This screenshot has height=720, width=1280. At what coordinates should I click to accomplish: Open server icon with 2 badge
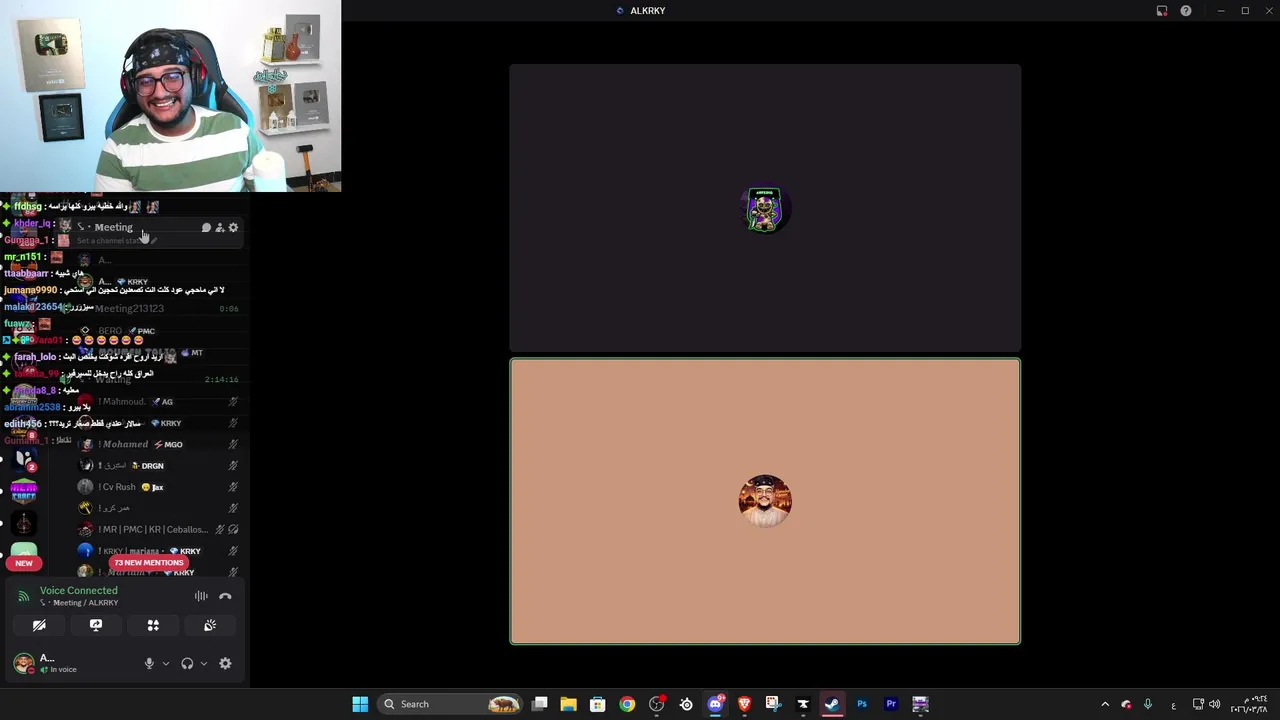24,459
